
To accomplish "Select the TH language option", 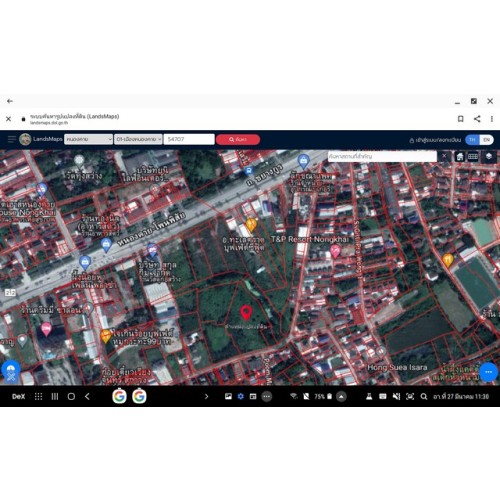I will tap(472, 140).
